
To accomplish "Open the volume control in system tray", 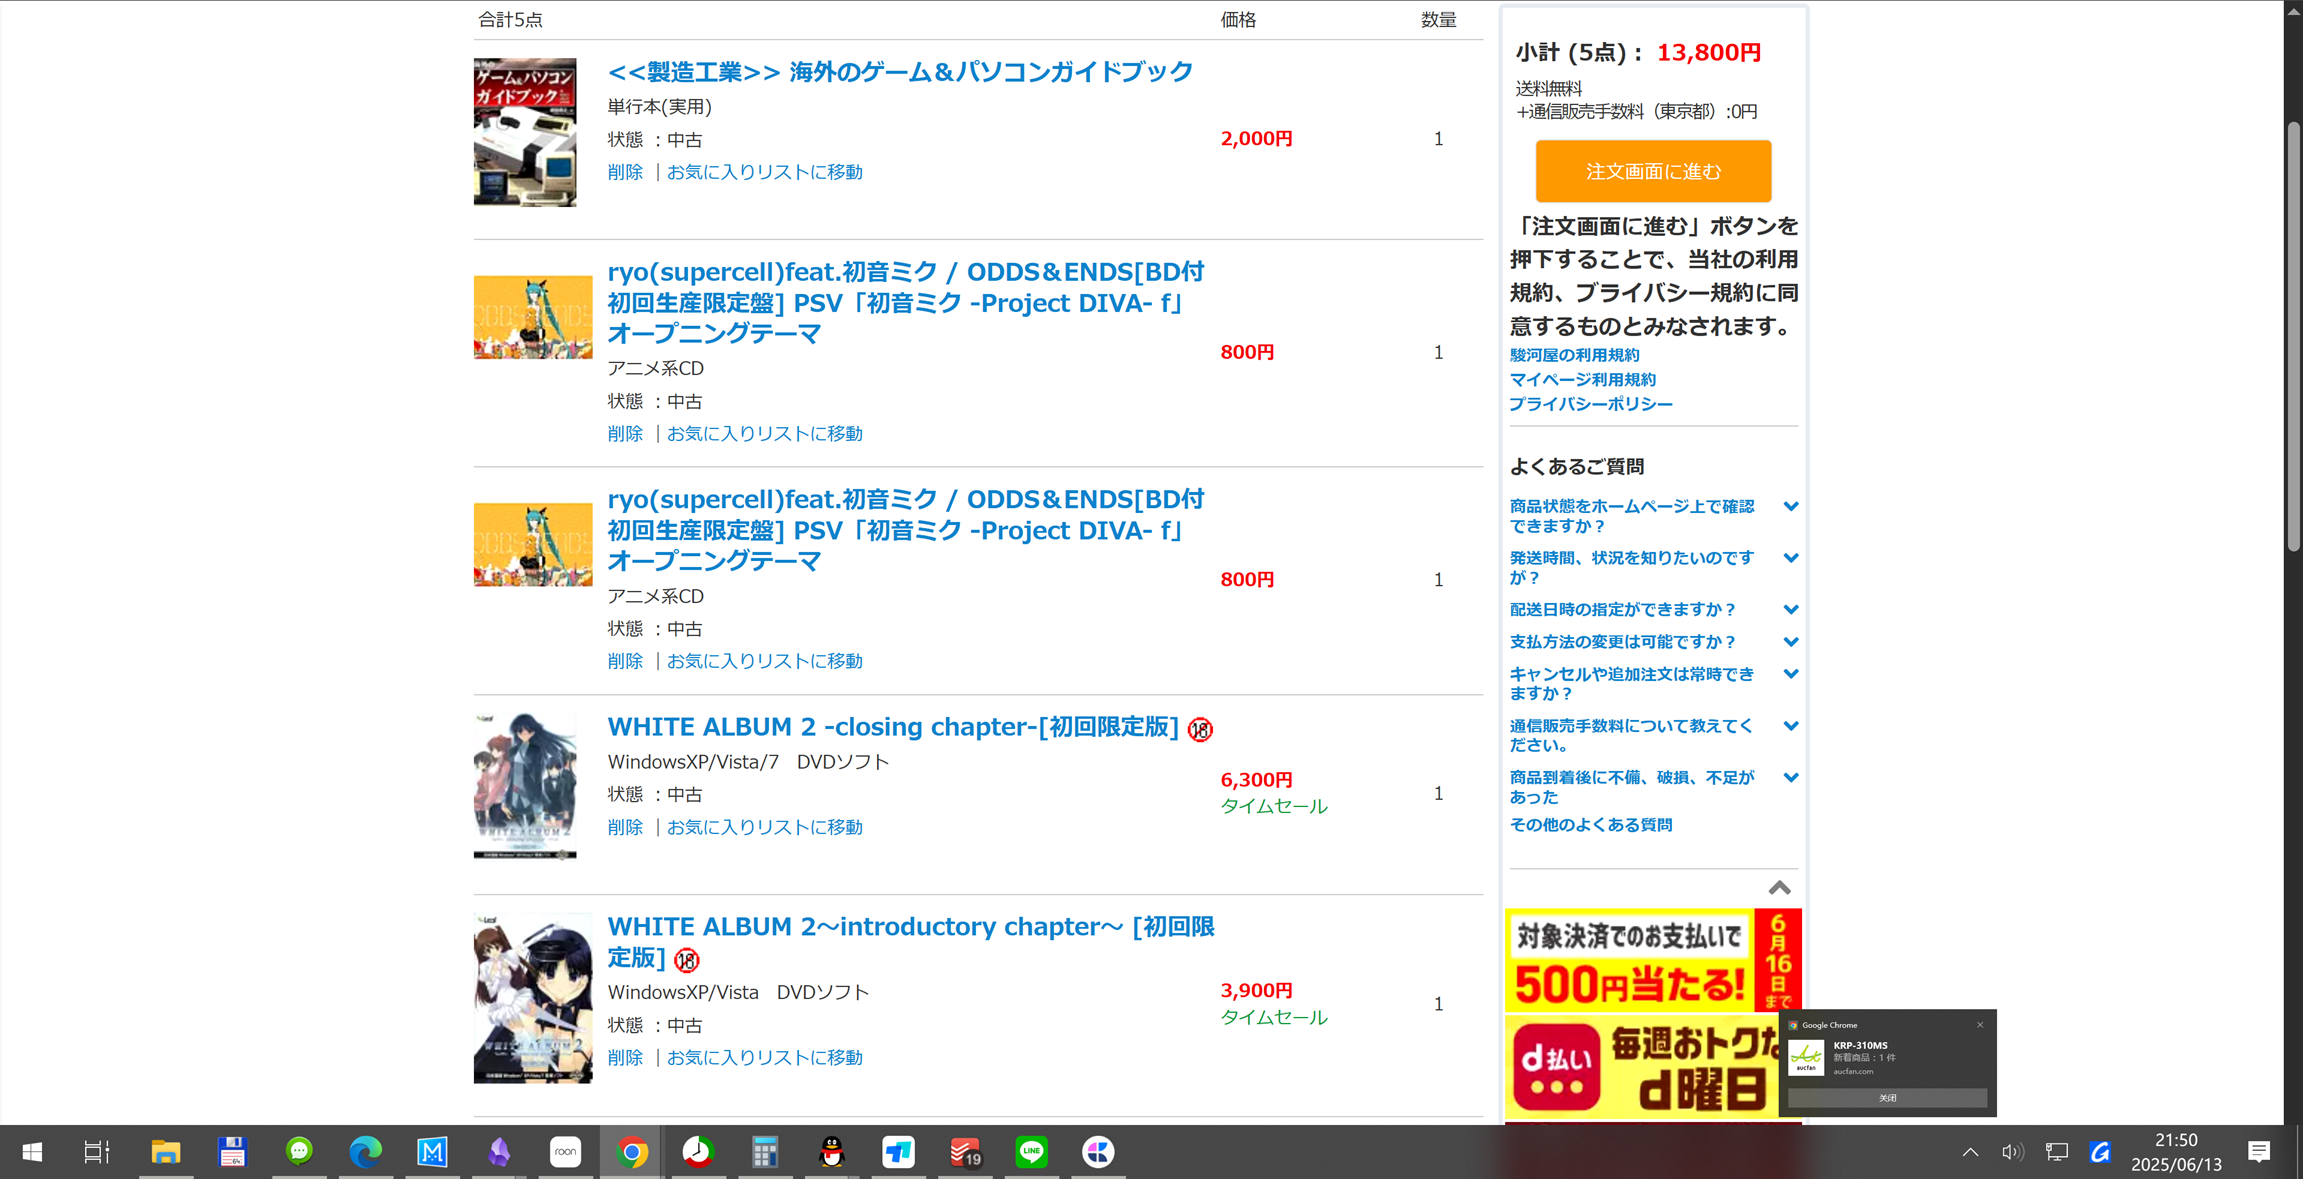I will tap(2012, 1151).
